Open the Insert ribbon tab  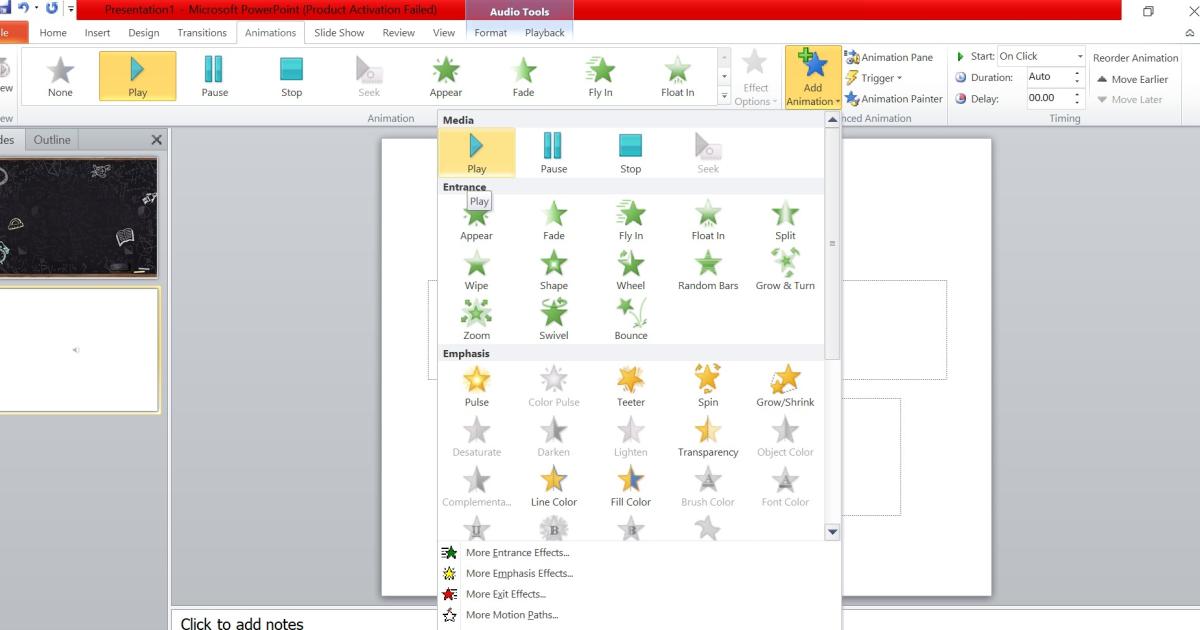(x=97, y=33)
